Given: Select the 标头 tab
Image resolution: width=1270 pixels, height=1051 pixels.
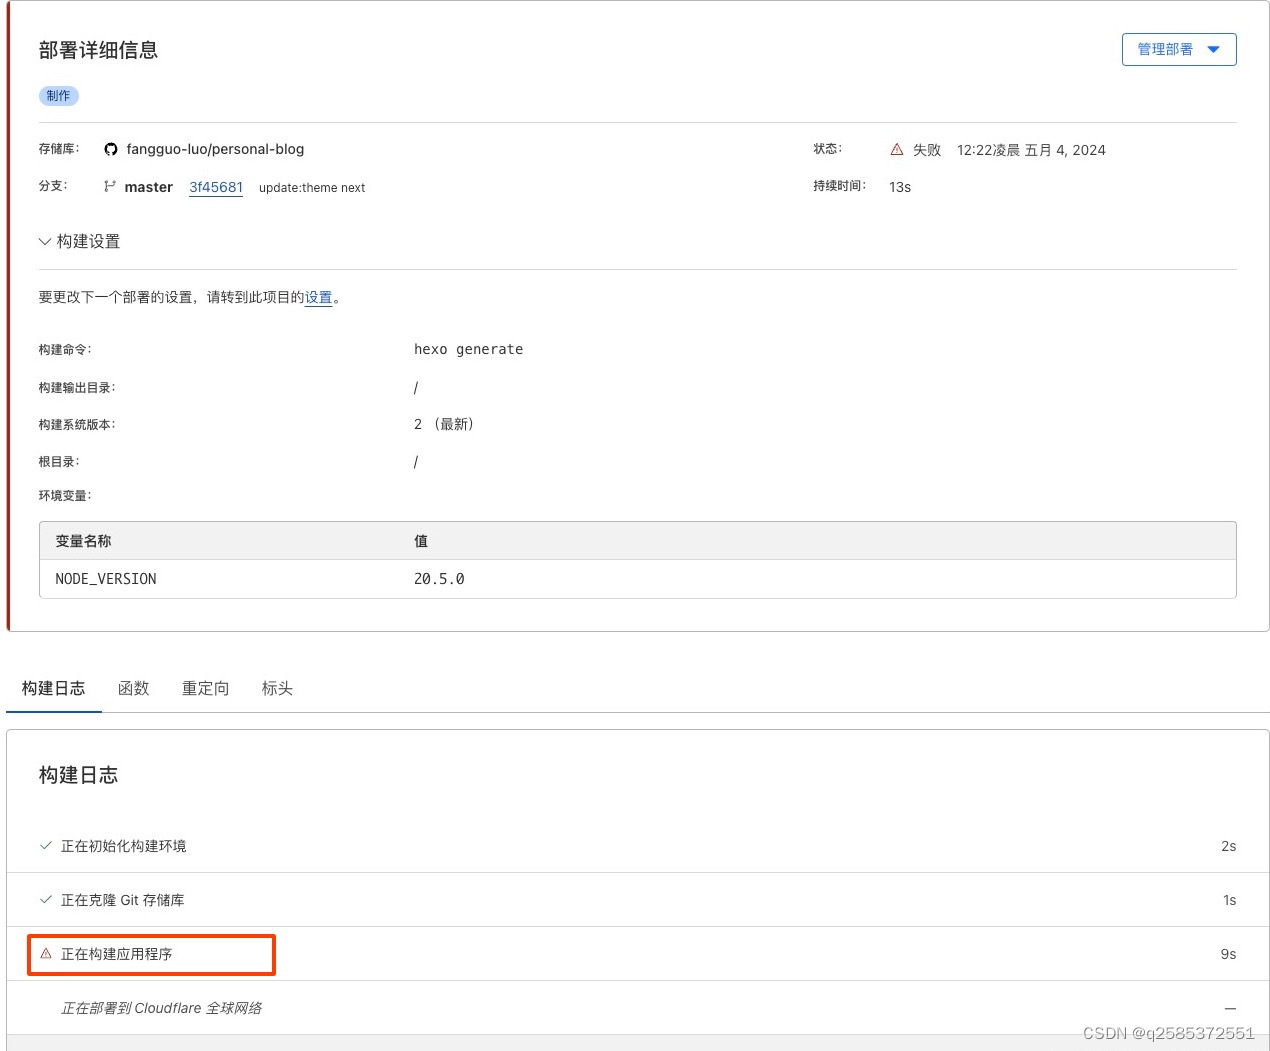Looking at the screenshot, I should pos(276,688).
